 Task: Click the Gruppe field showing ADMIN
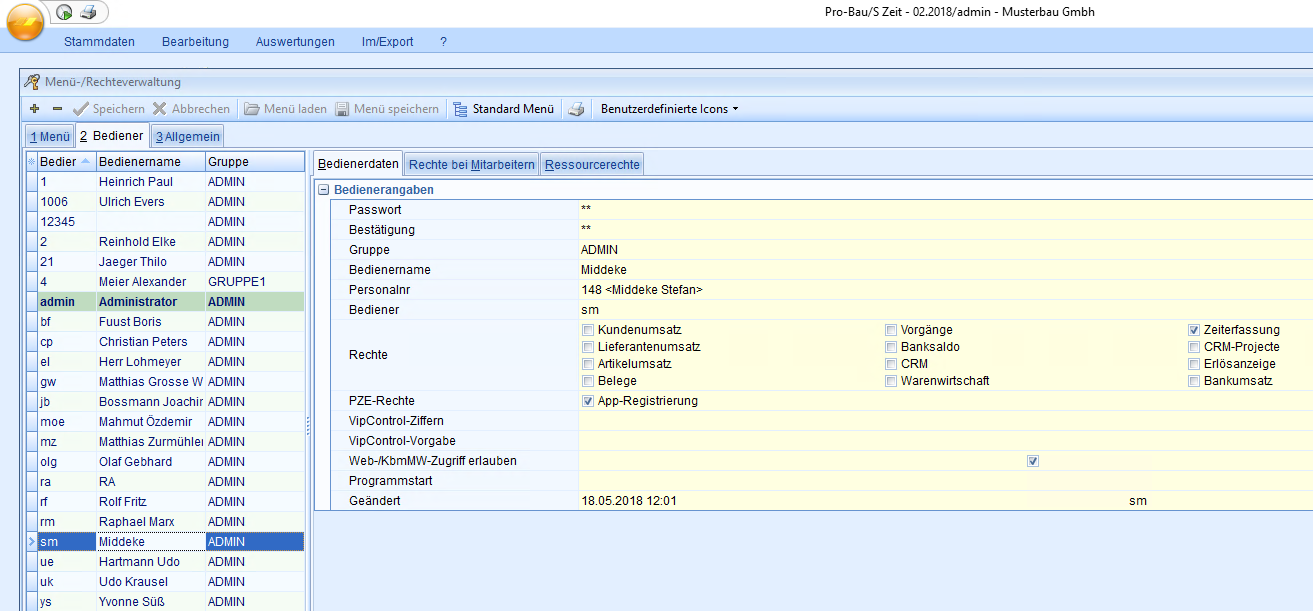click(900, 250)
